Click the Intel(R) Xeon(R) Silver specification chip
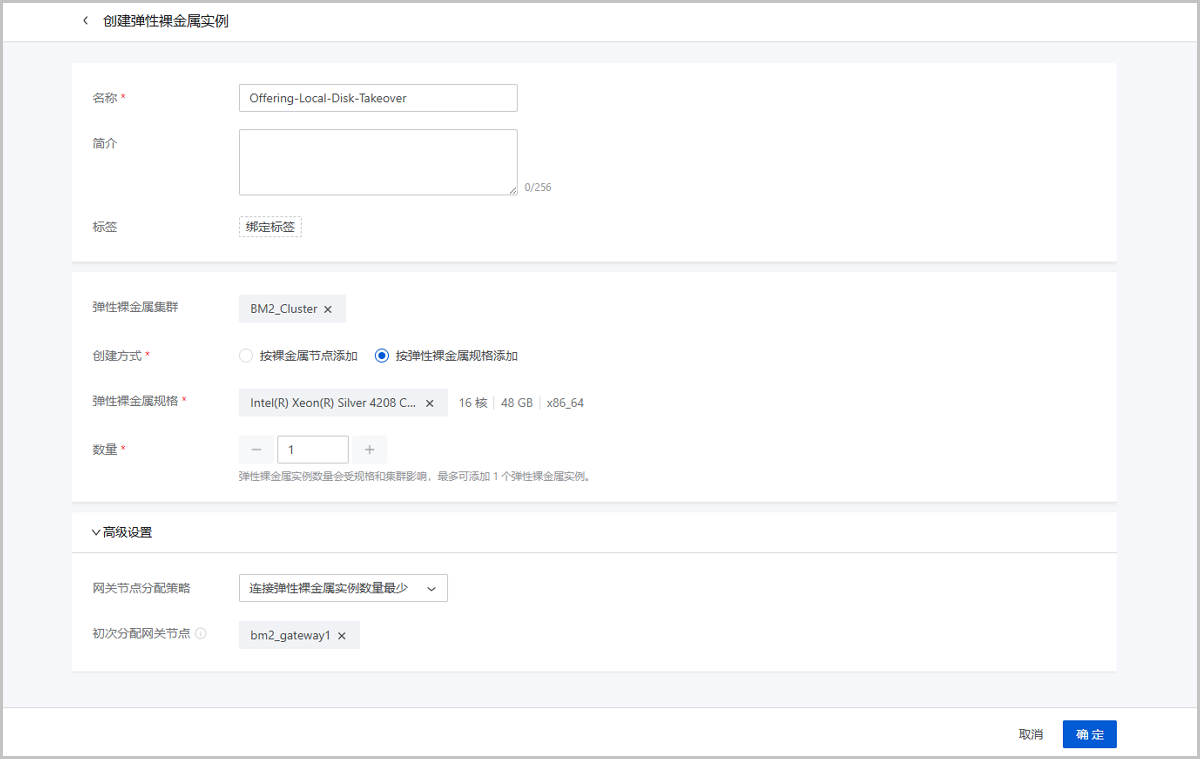Viewport: 1200px width, 759px height. click(332, 403)
